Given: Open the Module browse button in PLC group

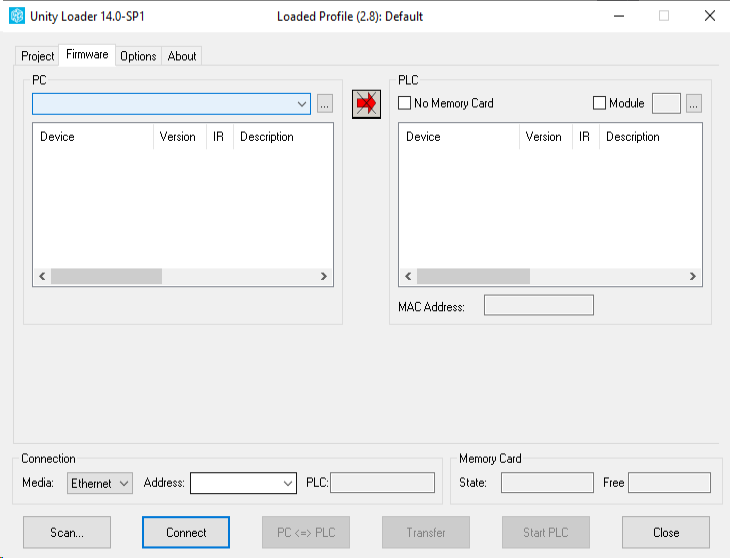Looking at the screenshot, I should pyautogui.click(x=694, y=103).
